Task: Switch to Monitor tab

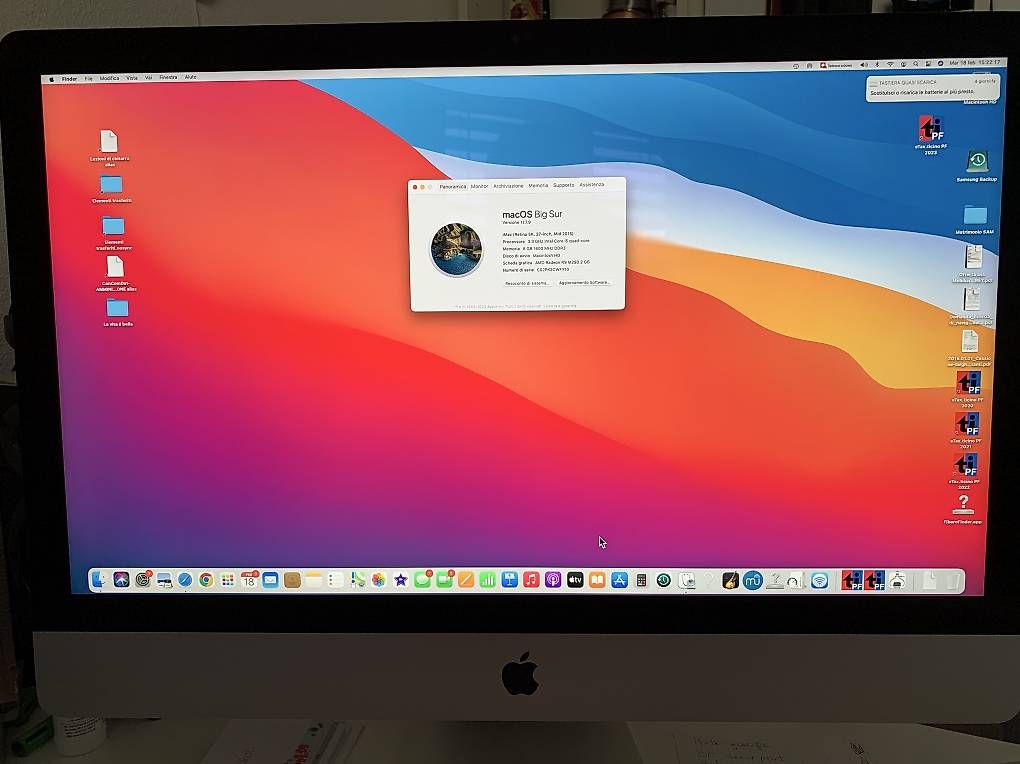Action: pyautogui.click(x=479, y=186)
